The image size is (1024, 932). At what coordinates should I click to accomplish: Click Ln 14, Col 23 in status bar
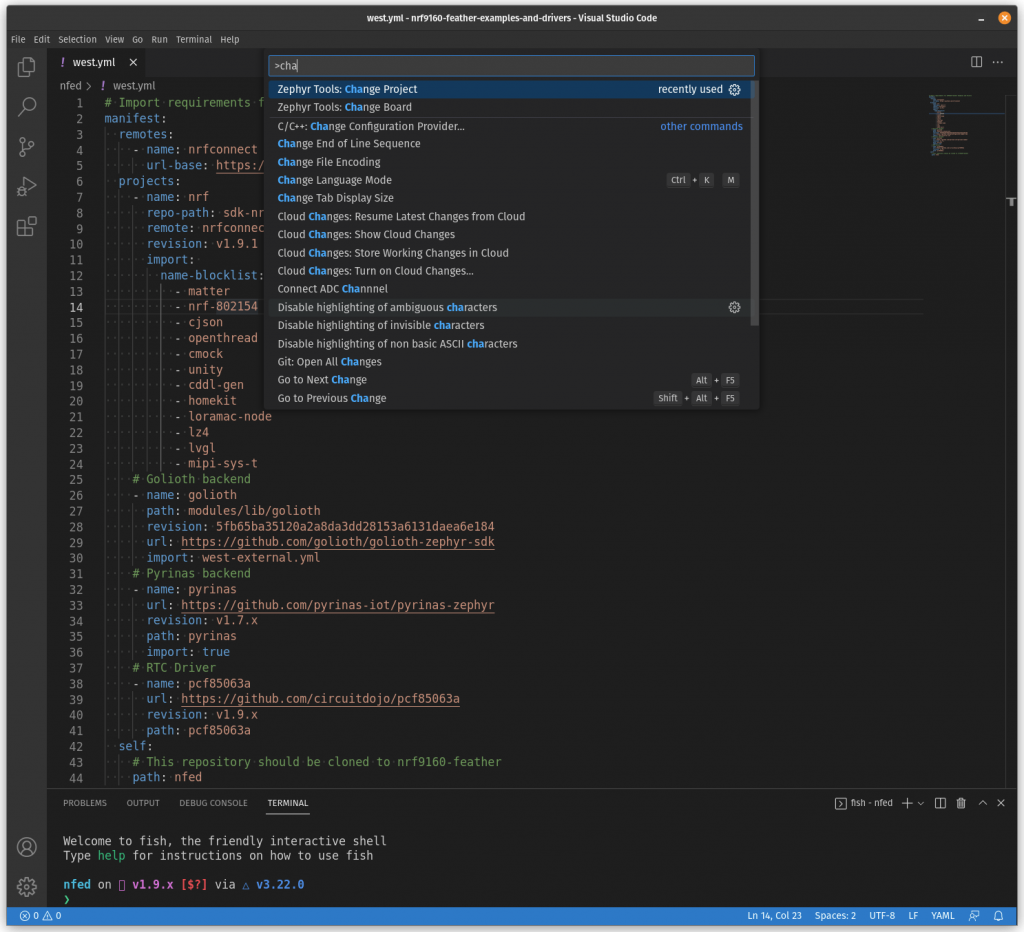pos(775,916)
